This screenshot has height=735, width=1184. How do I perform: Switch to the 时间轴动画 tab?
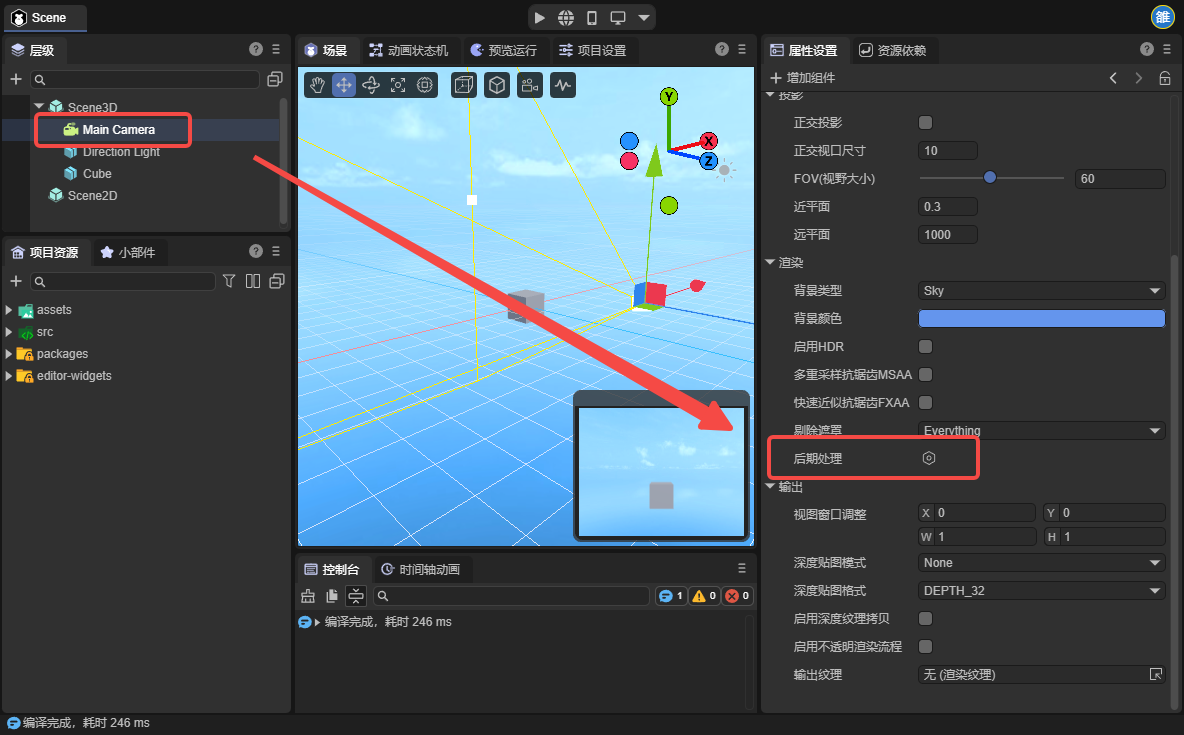click(420, 570)
